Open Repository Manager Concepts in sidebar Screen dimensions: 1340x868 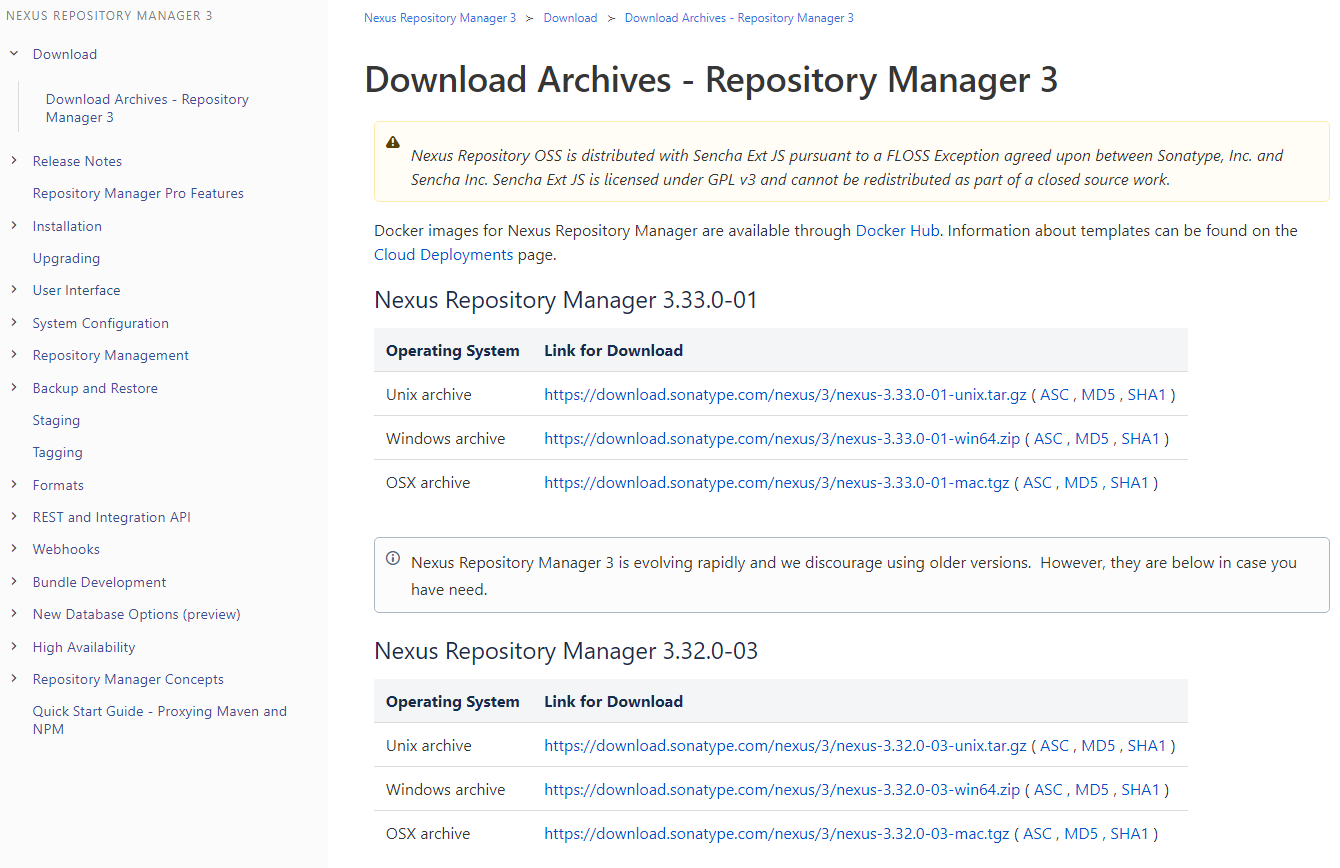128,679
